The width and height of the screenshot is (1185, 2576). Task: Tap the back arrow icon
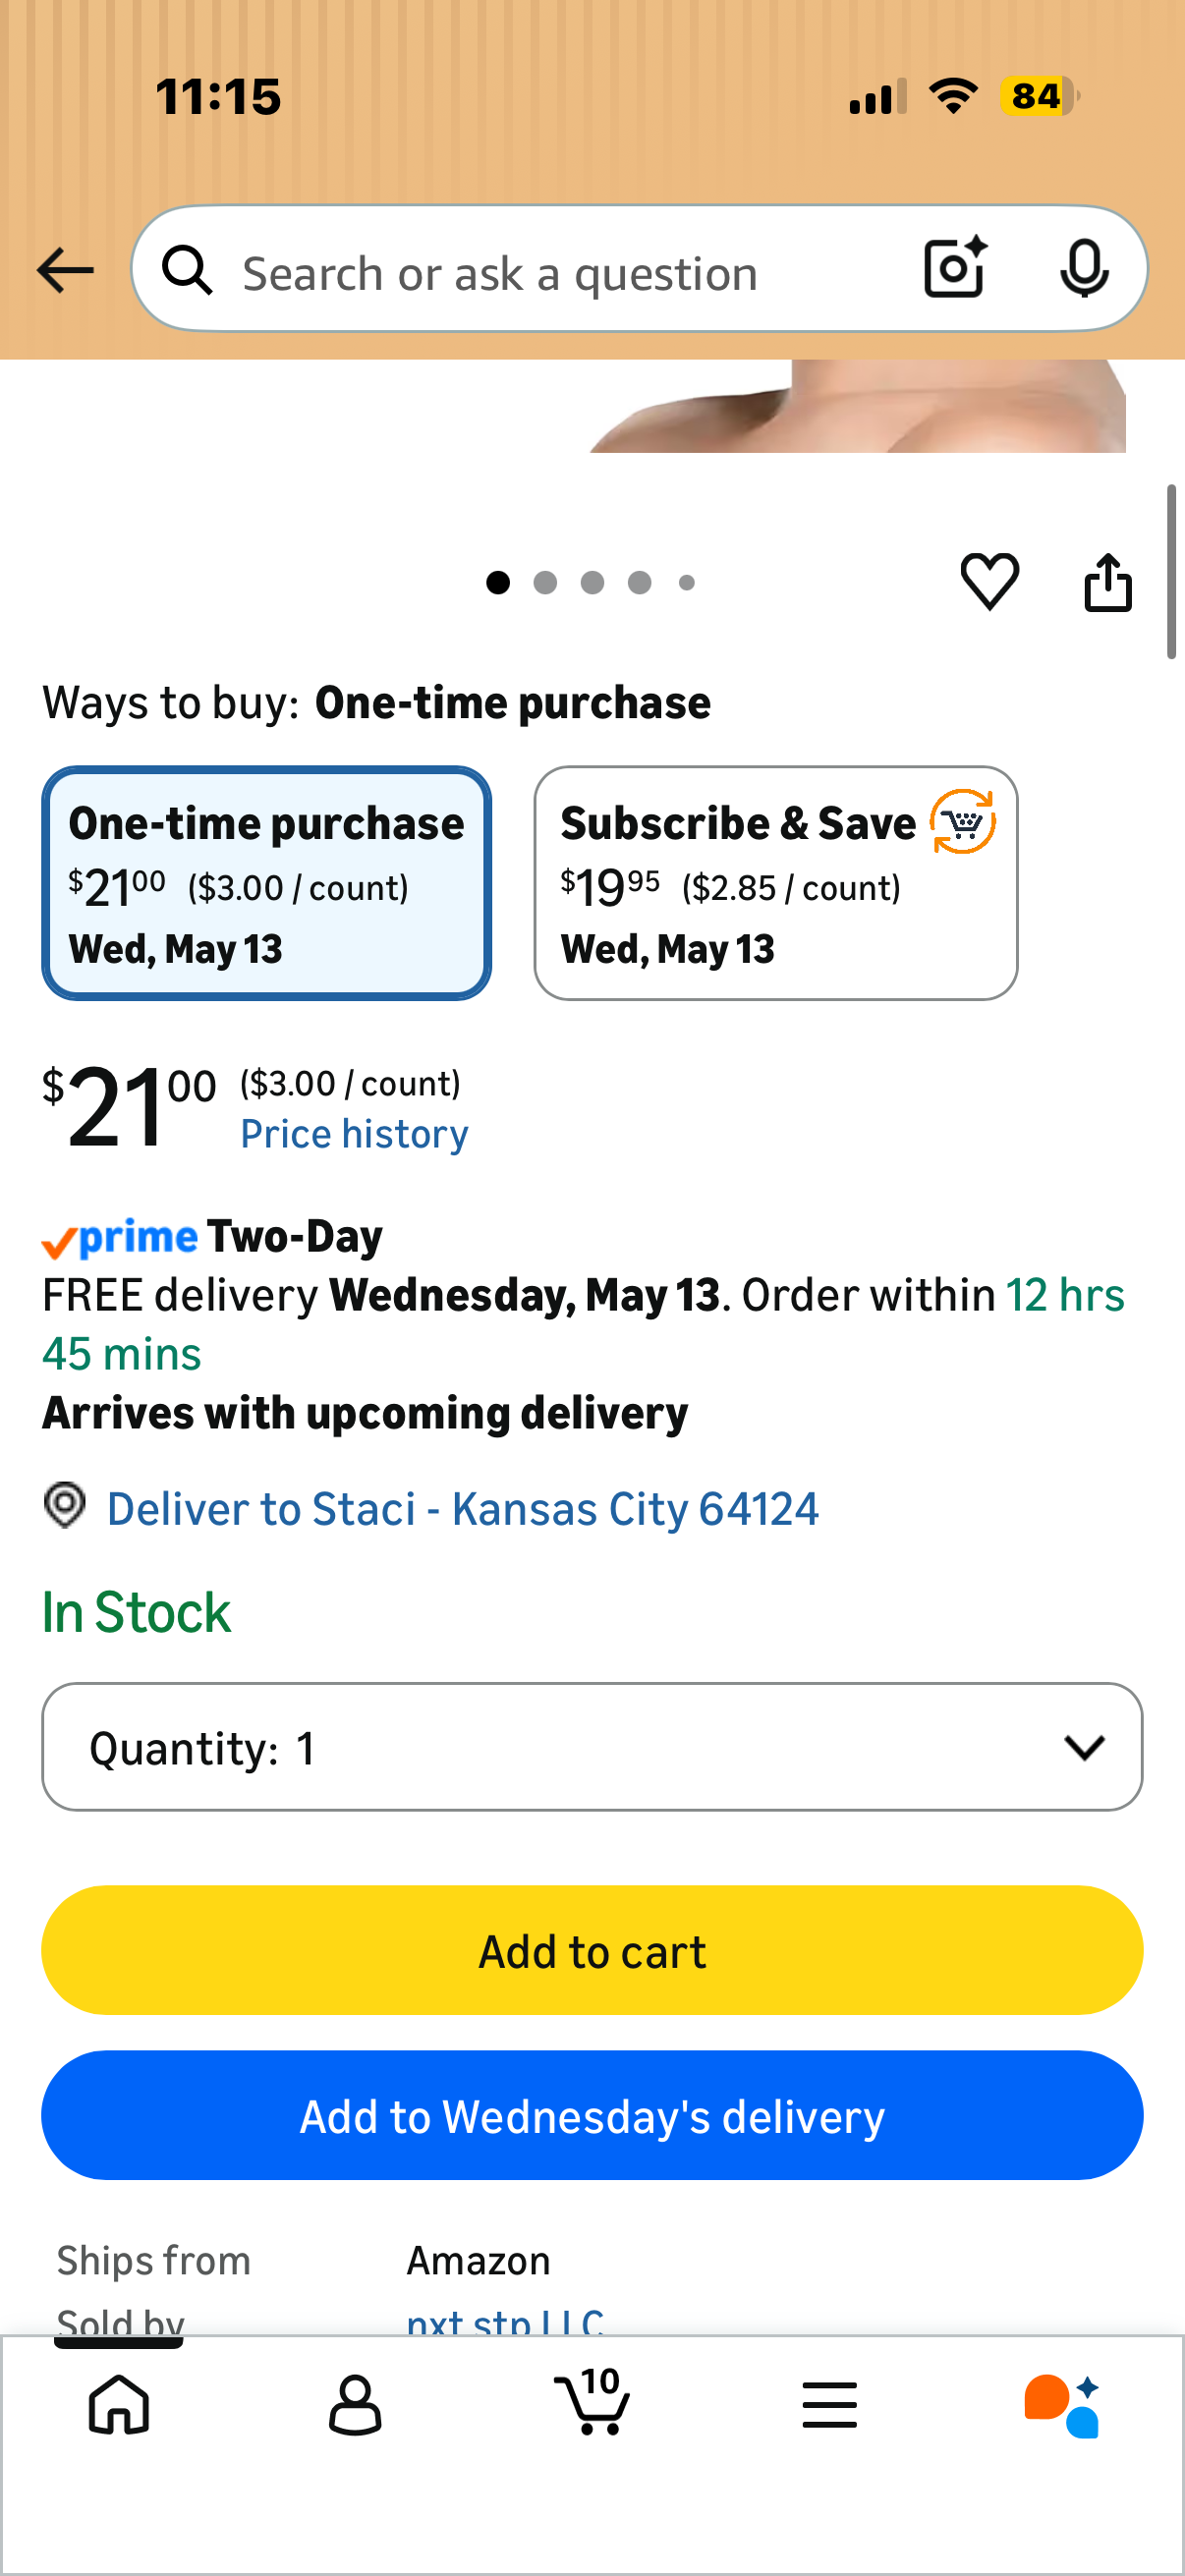coord(65,270)
